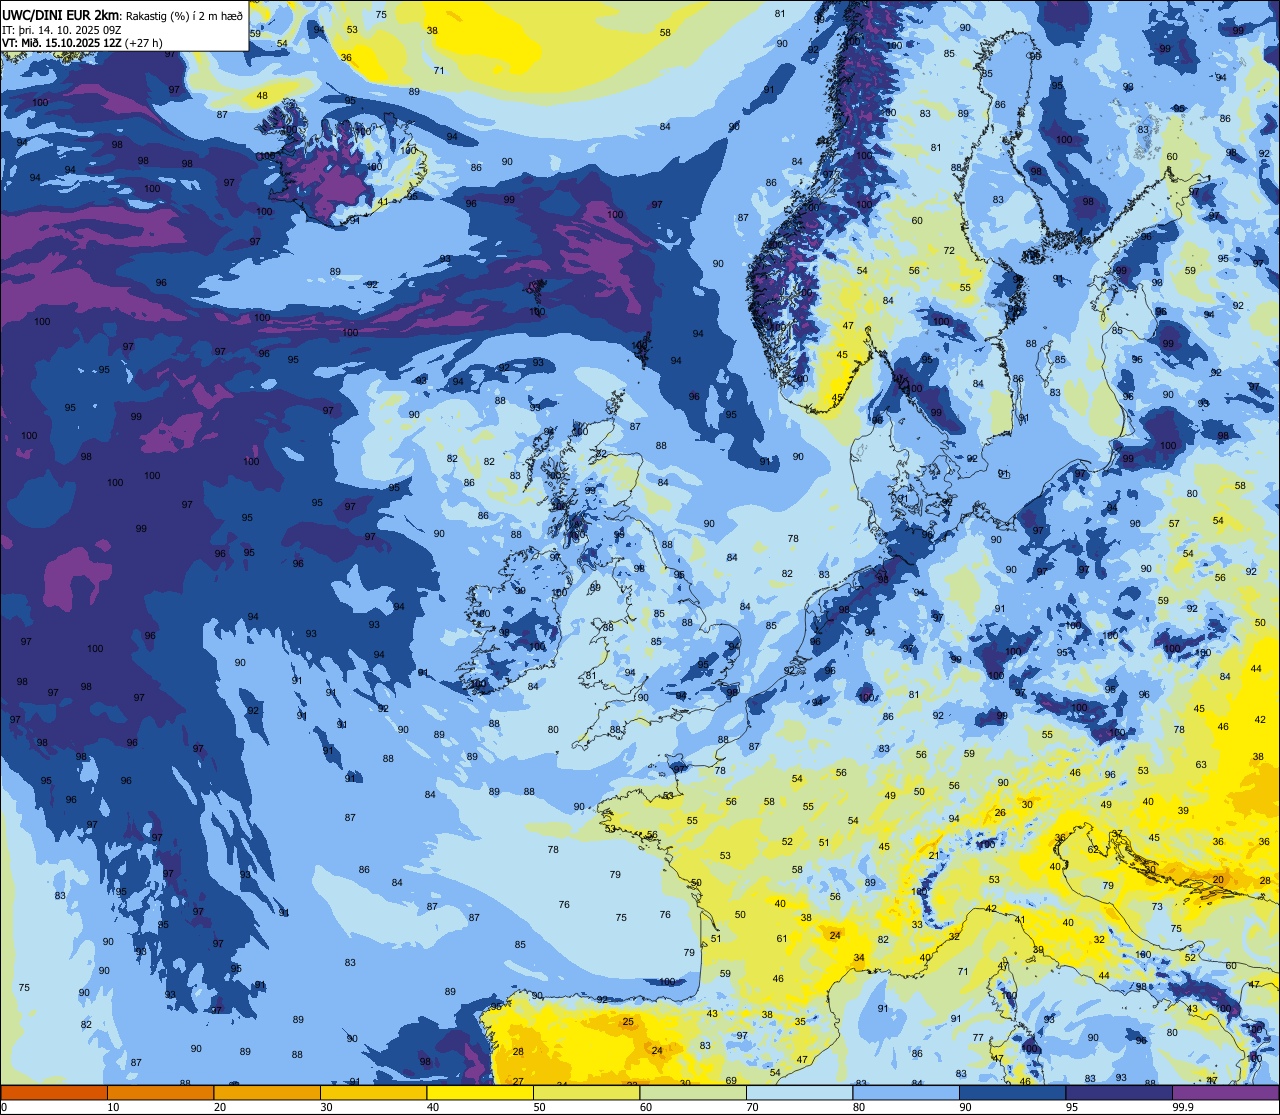The width and height of the screenshot is (1280, 1115).
Task: Pick the pale yellow 50–60 legend swatch
Action: 586,1093
